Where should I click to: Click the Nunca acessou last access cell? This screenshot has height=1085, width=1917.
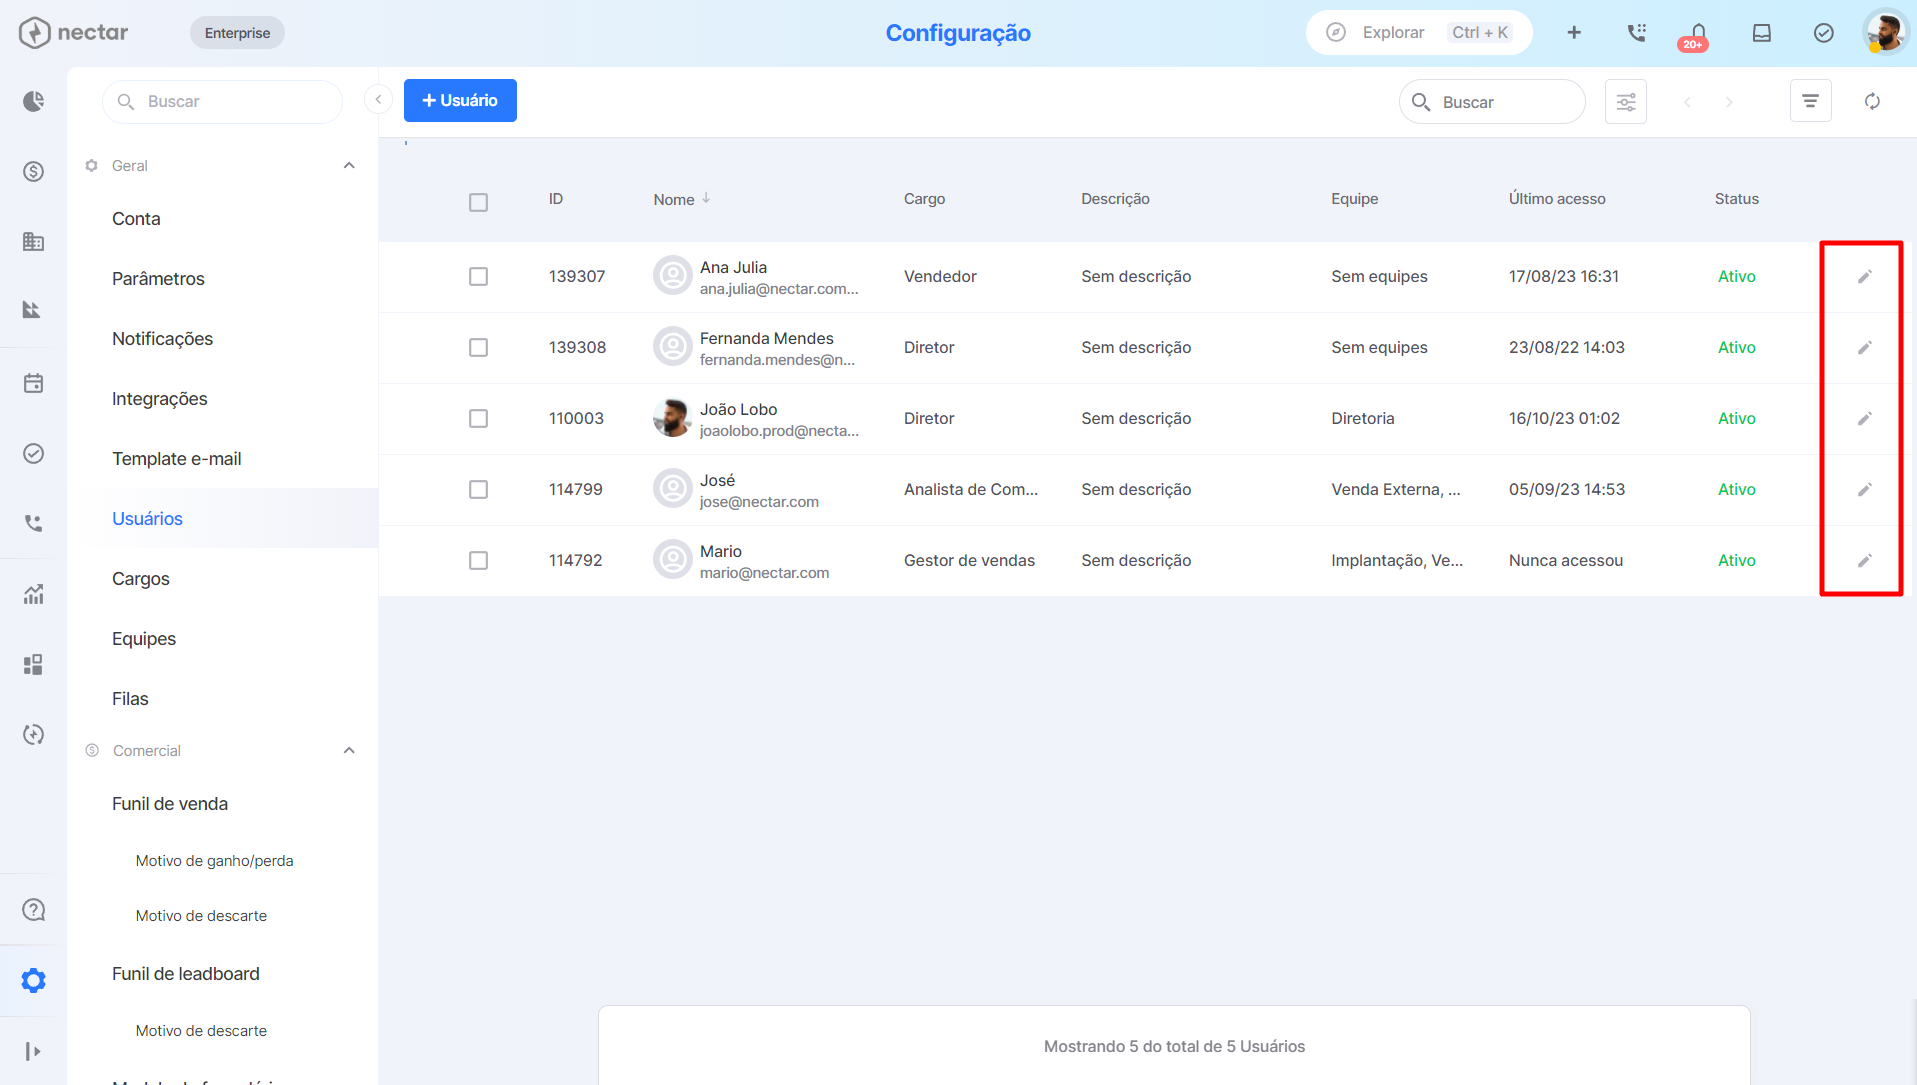(x=1565, y=560)
